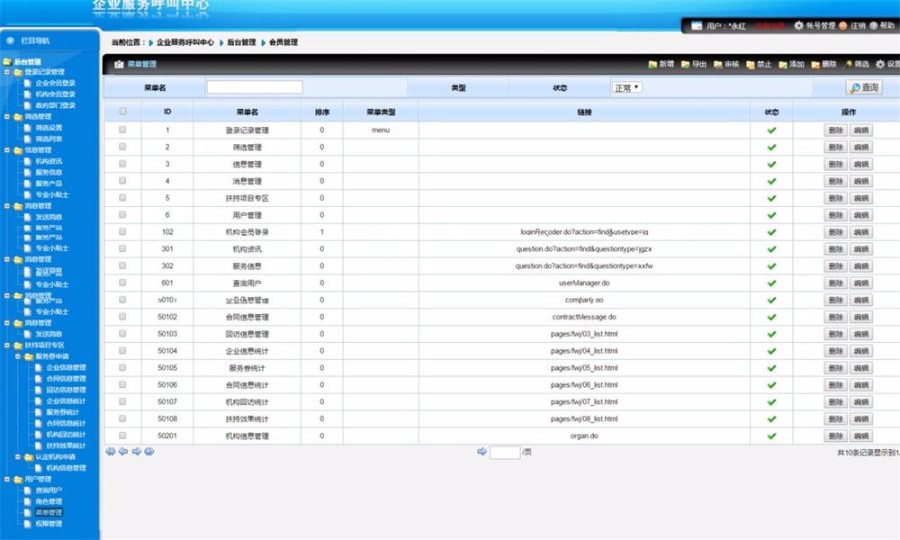Check the checkbox for row ID 6
This screenshot has width=900, height=540.
pos(122,215)
